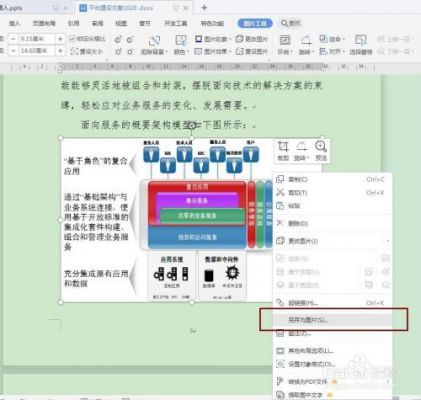Viewport: 421px width, 400px height.
Task: Increase picture height with plus stepper
Action: [60, 39]
